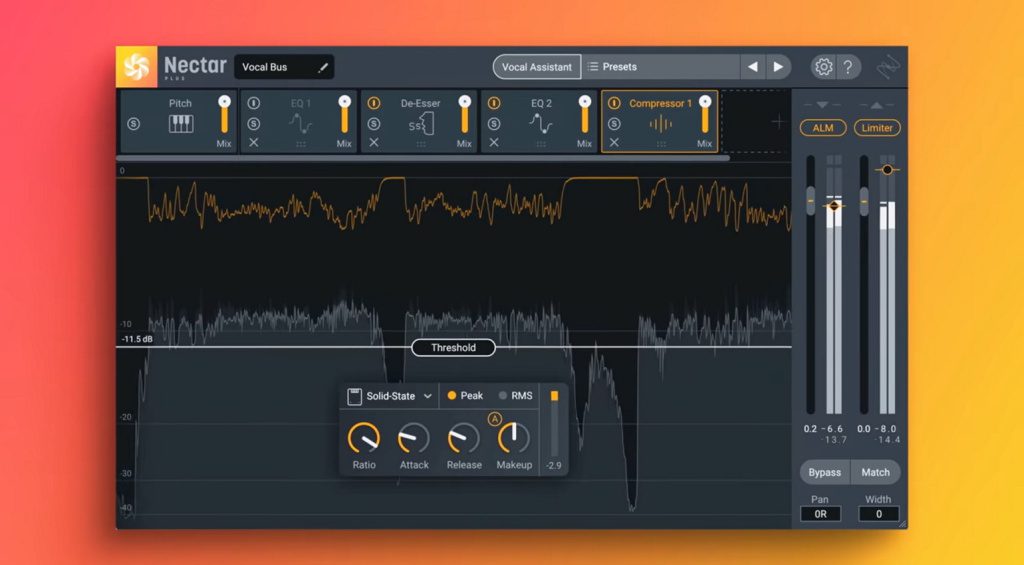Screen dimensions: 1024x565
Task: Click the output level expander arrow above Limiter
Action: pyautogui.click(x=876, y=105)
